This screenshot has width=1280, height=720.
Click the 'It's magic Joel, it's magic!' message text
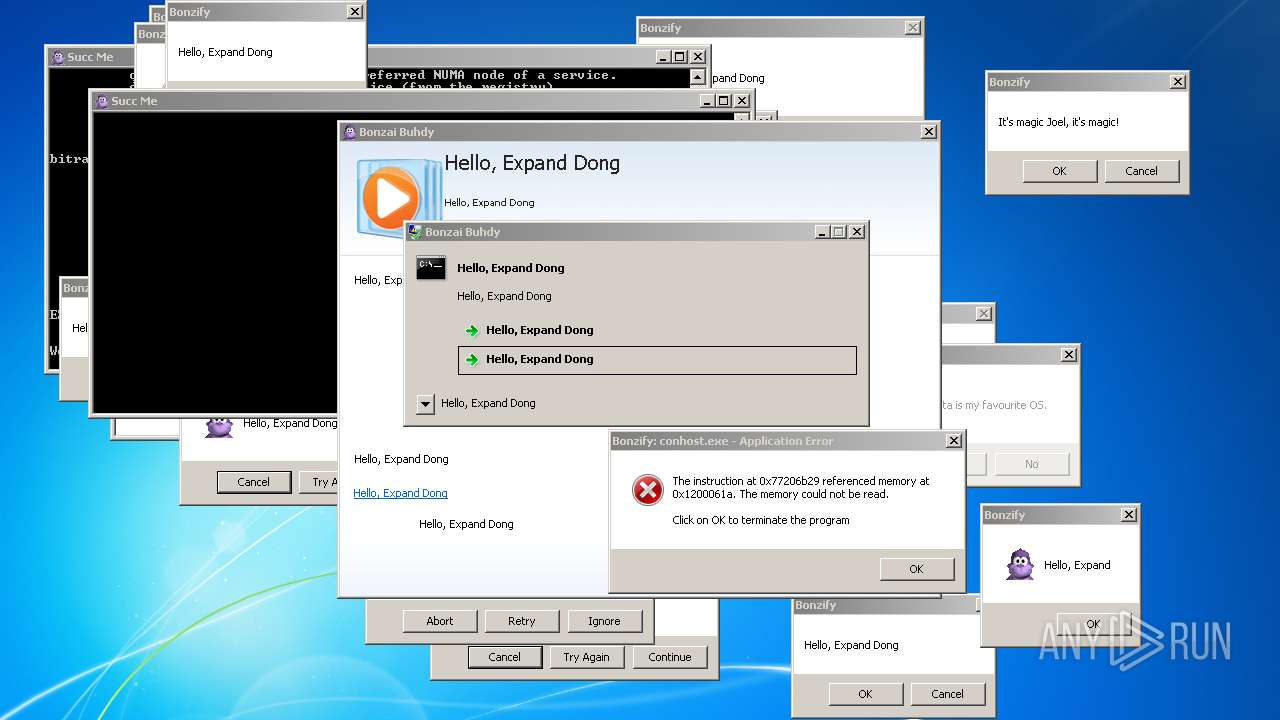[1058, 122]
